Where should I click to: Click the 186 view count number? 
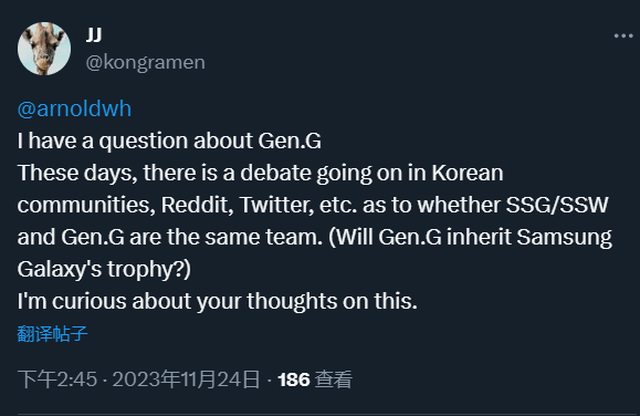coord(293,380)
